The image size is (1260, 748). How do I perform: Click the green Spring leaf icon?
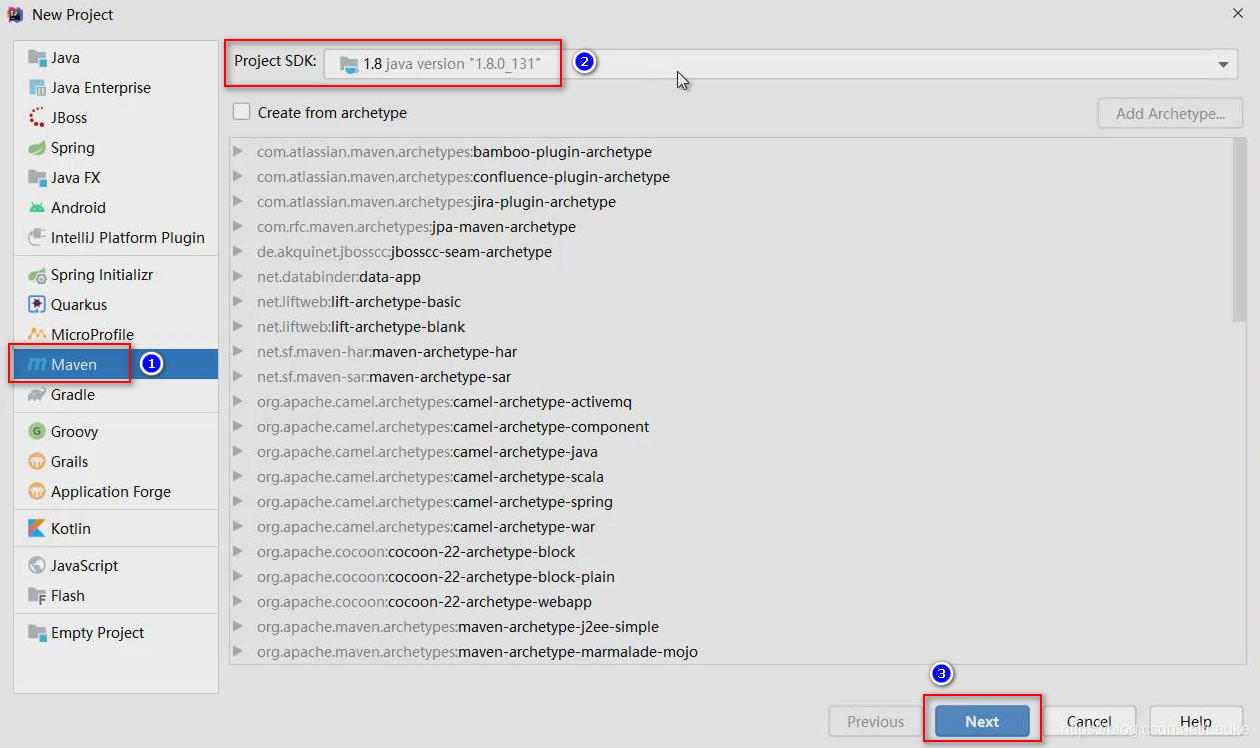tap(37, 148)
